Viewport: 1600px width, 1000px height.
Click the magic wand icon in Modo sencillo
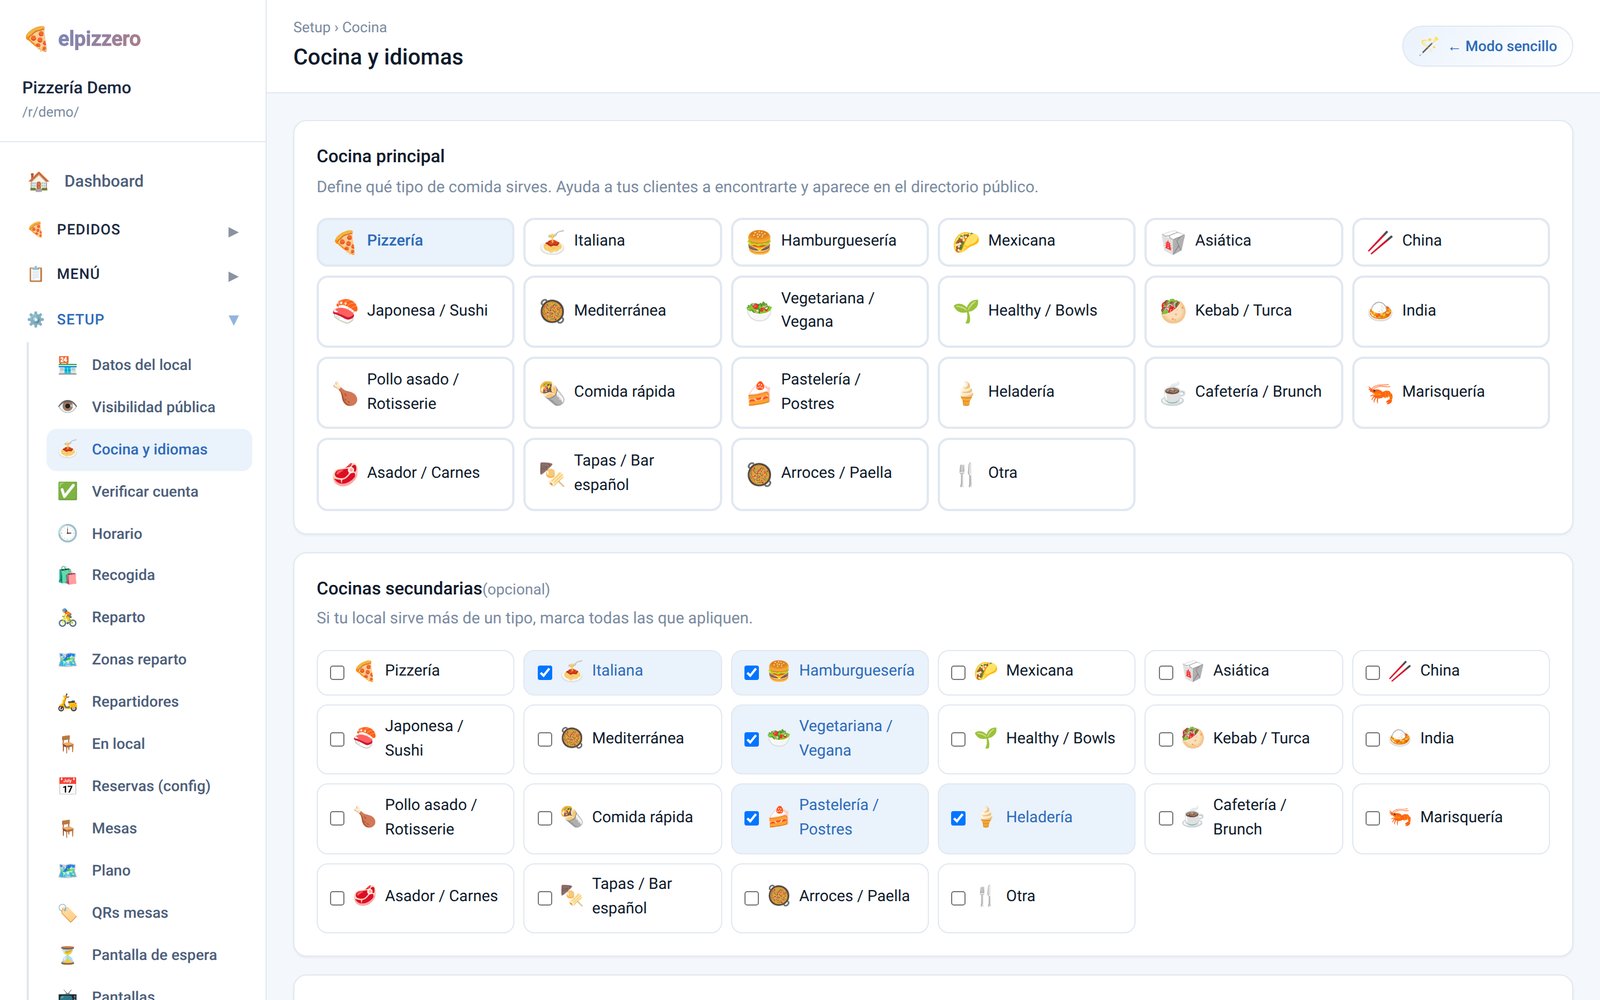[x=1429, y=46]
